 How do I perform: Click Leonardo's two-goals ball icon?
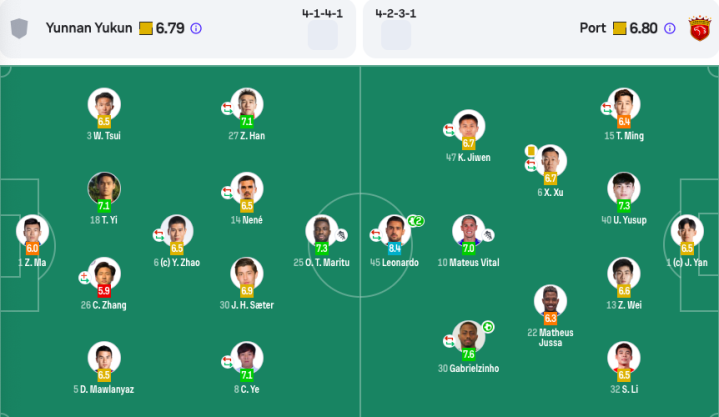click(x=416, y=221)
